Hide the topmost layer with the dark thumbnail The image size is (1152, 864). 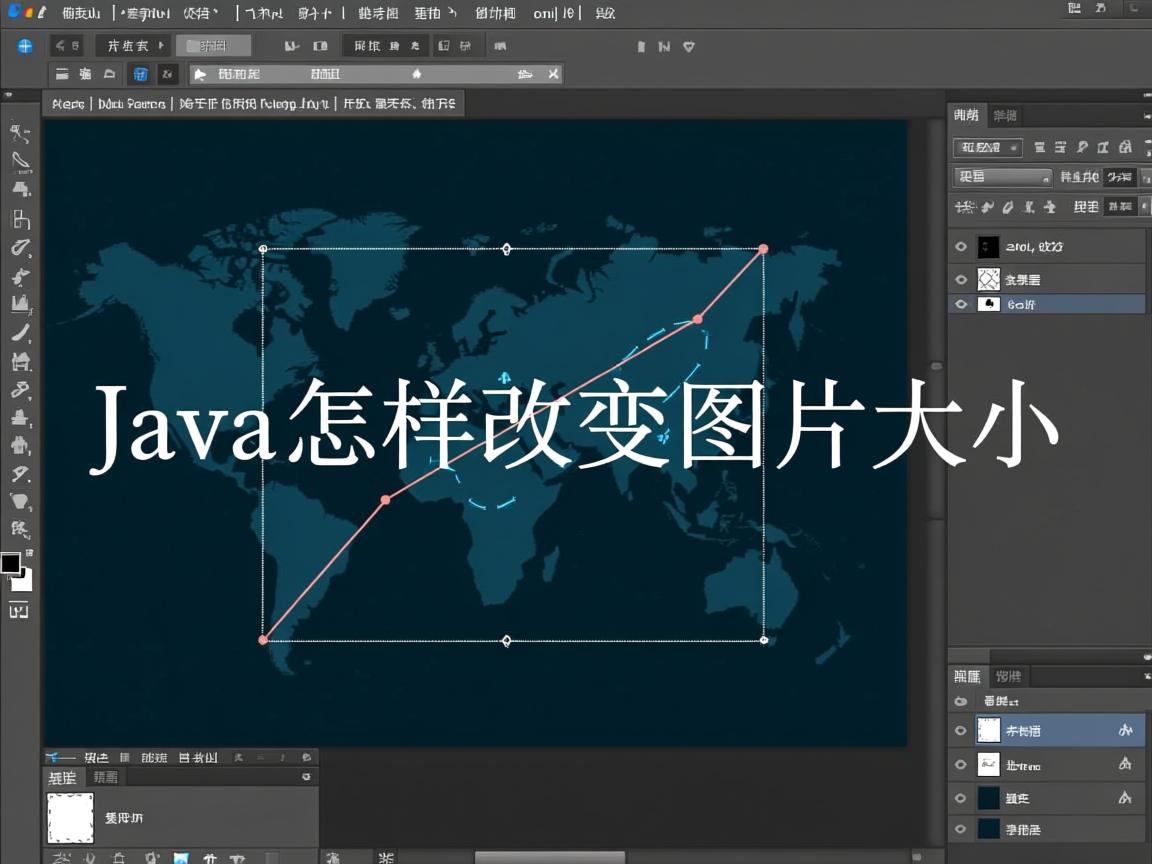click(960, 246)
